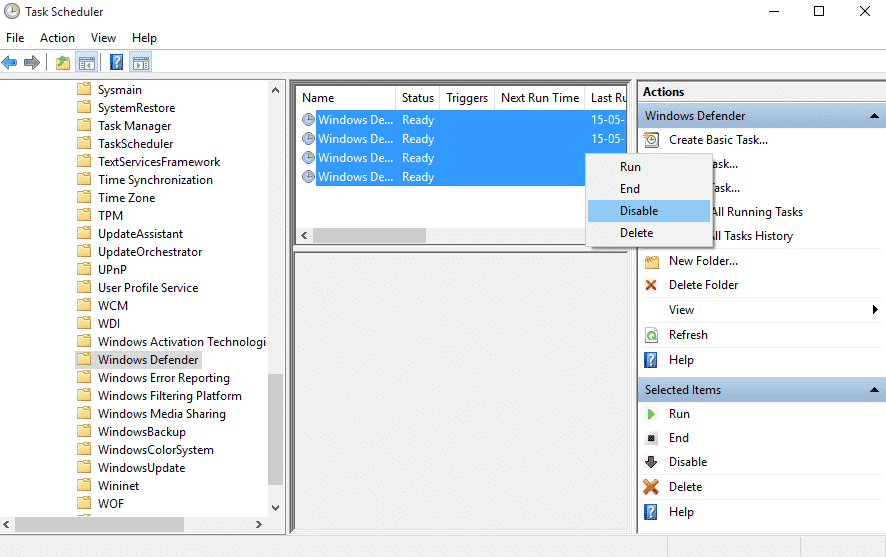Click New Folder in the Actions pane

[703, 261]
